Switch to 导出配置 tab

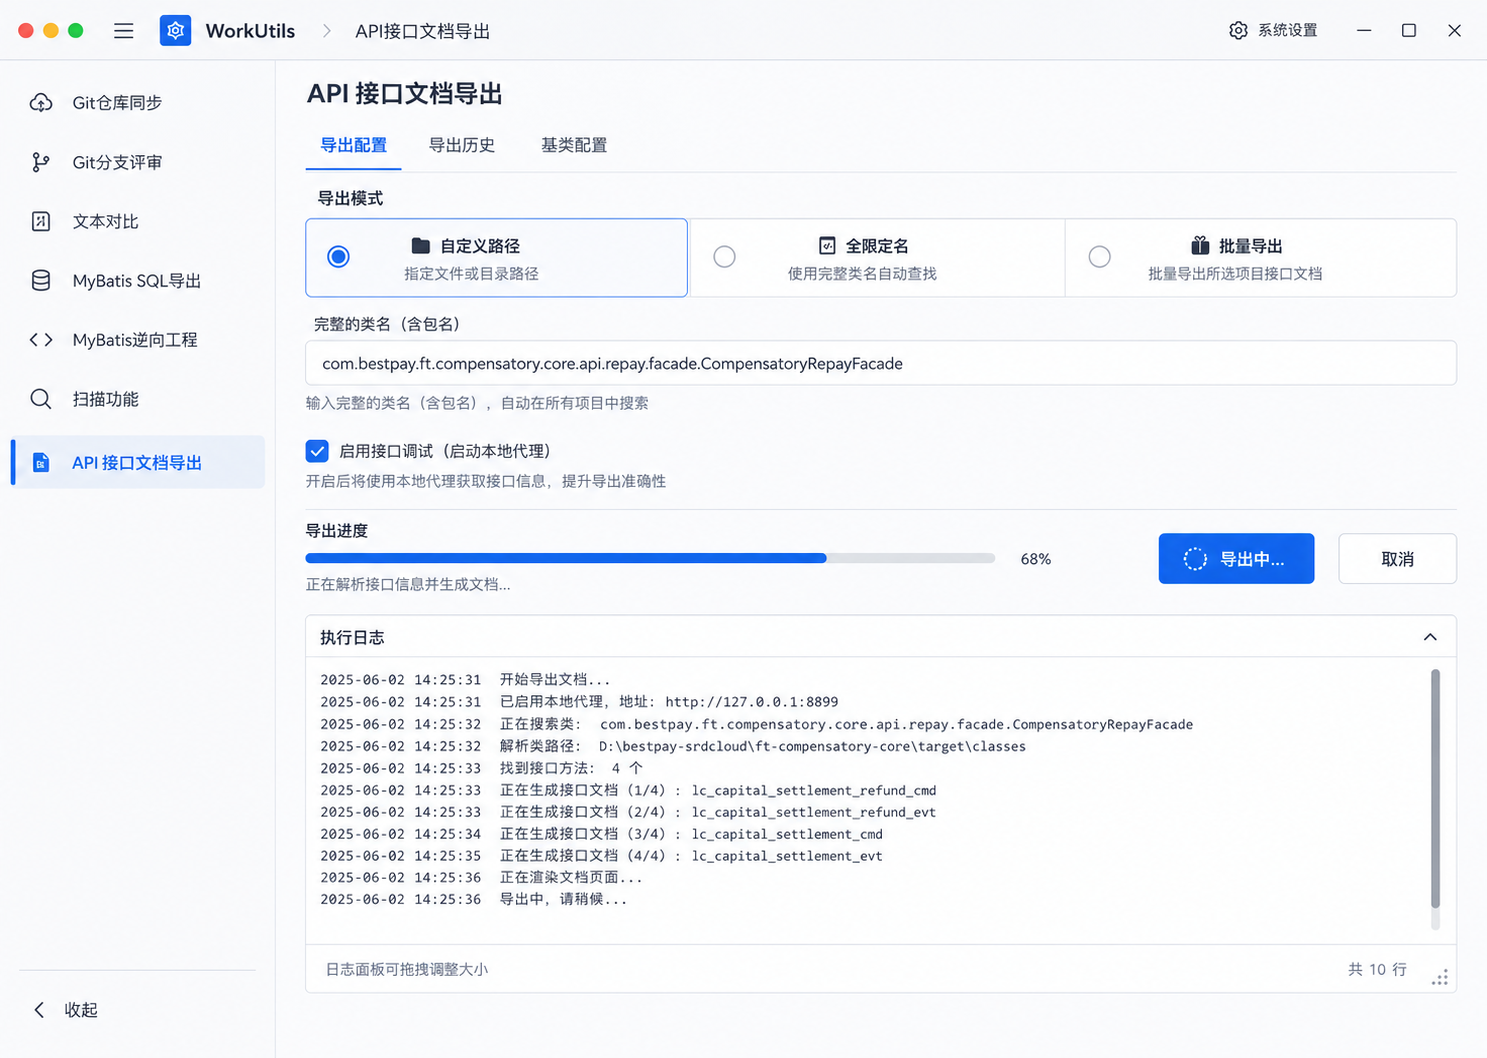coord(353,146)
